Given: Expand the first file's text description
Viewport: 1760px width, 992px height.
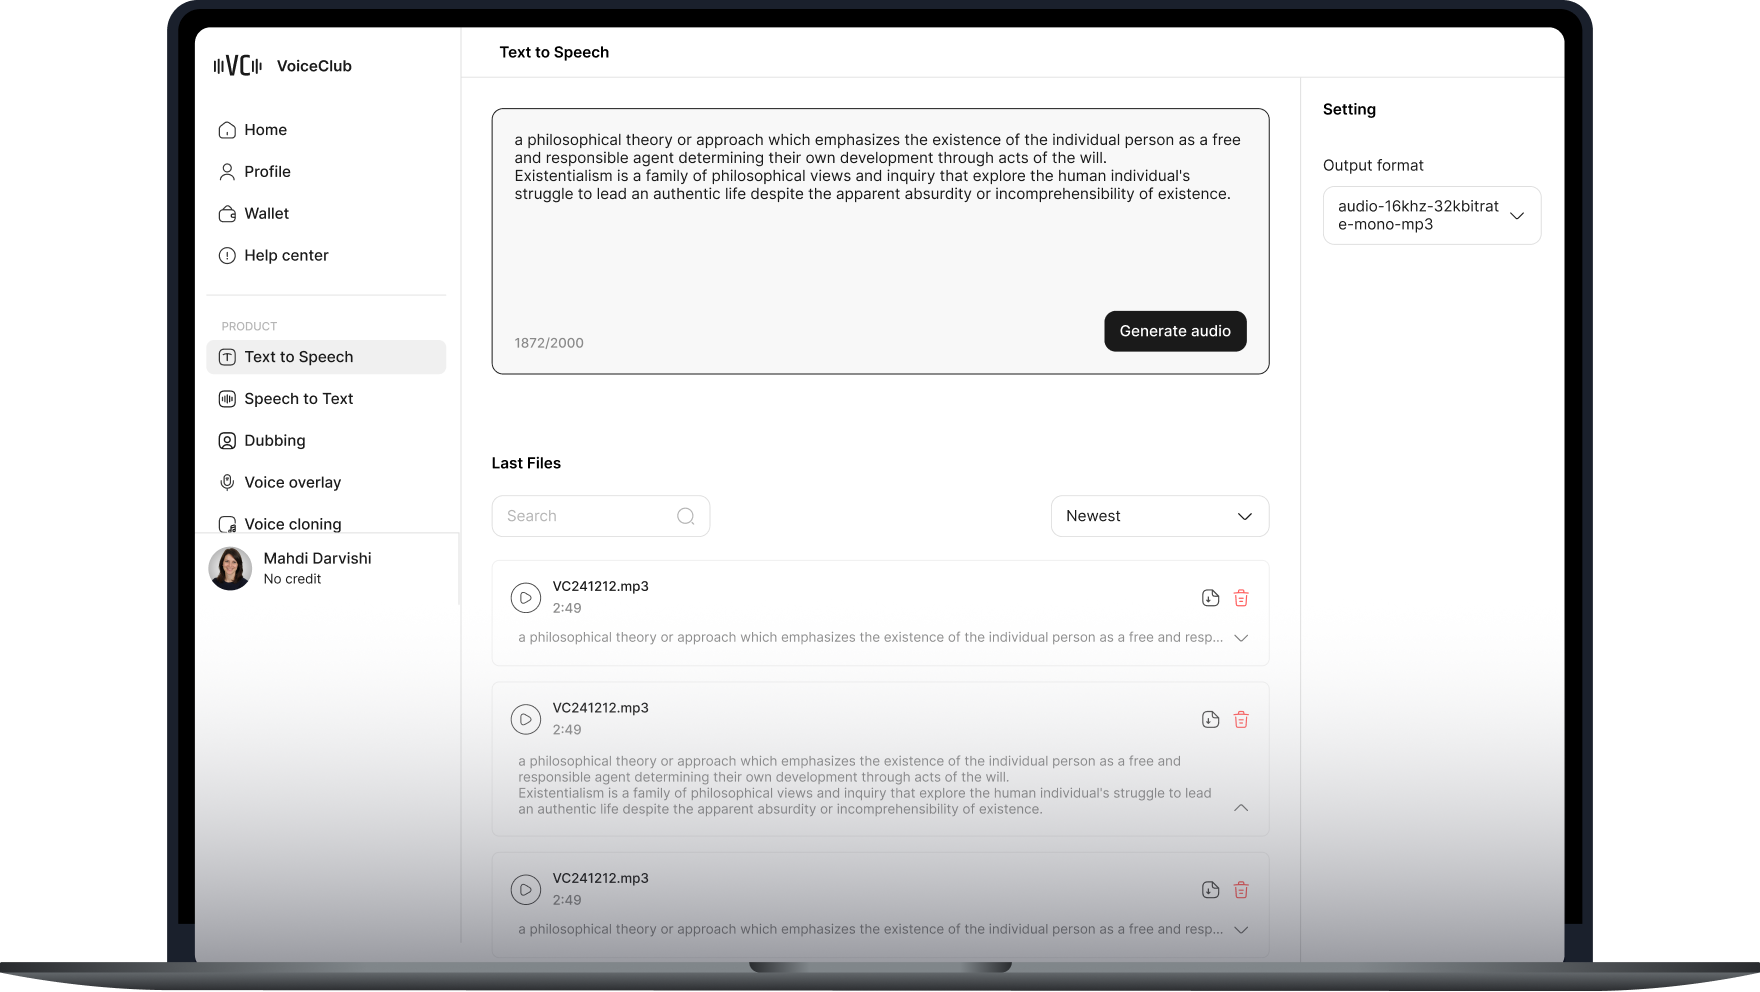Looking at the screenshot, I should (1241, 638).
